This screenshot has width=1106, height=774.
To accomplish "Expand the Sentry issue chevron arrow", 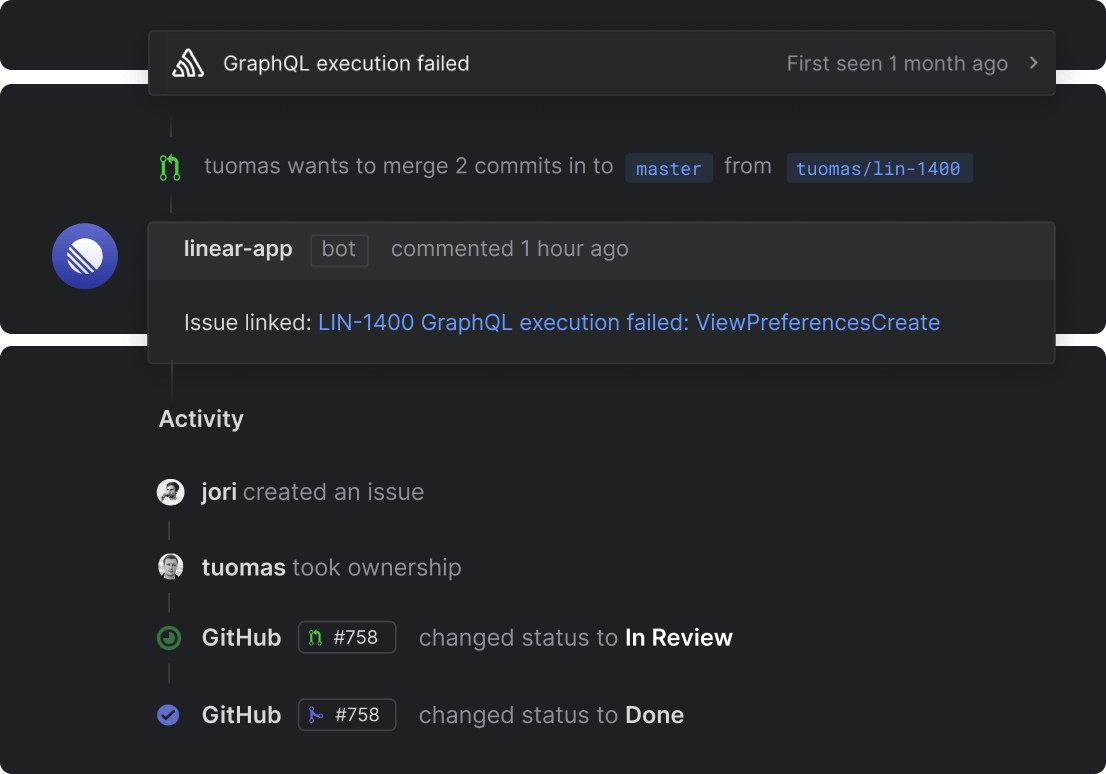I will (1033, 63).
